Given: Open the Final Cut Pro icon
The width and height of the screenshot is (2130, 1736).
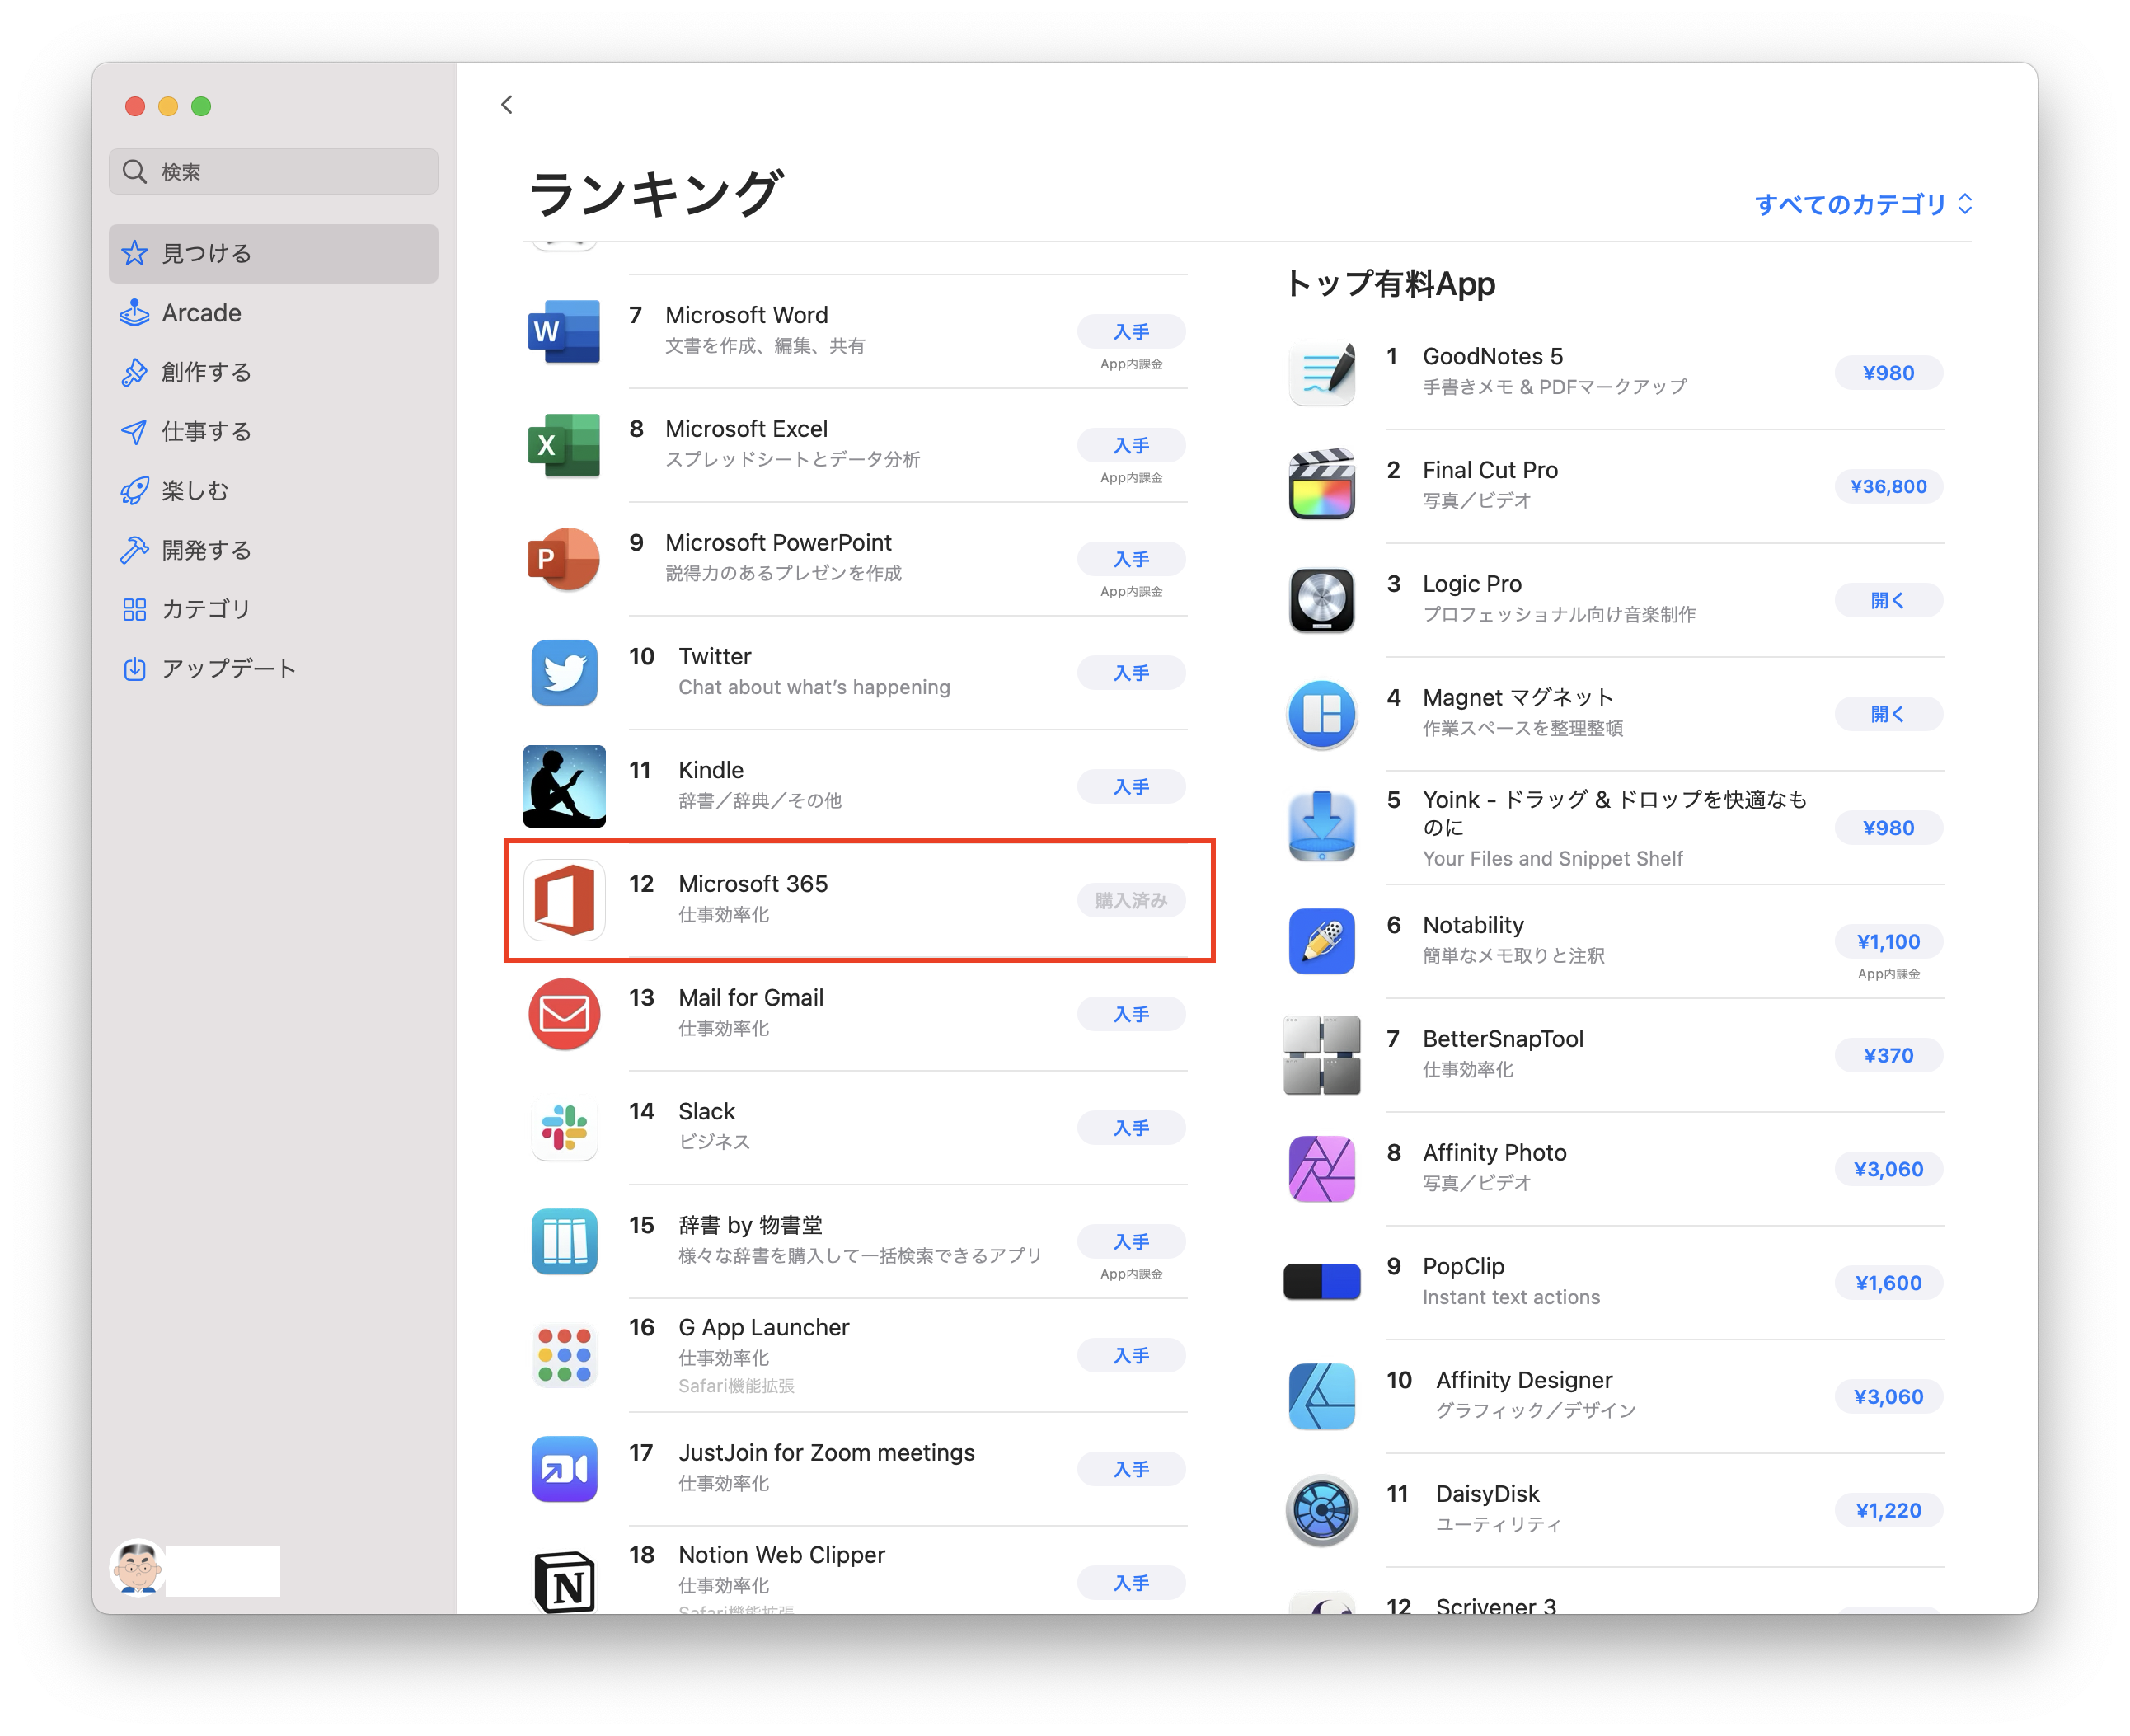Looking at the screenshot, I should click(1321, 486).
